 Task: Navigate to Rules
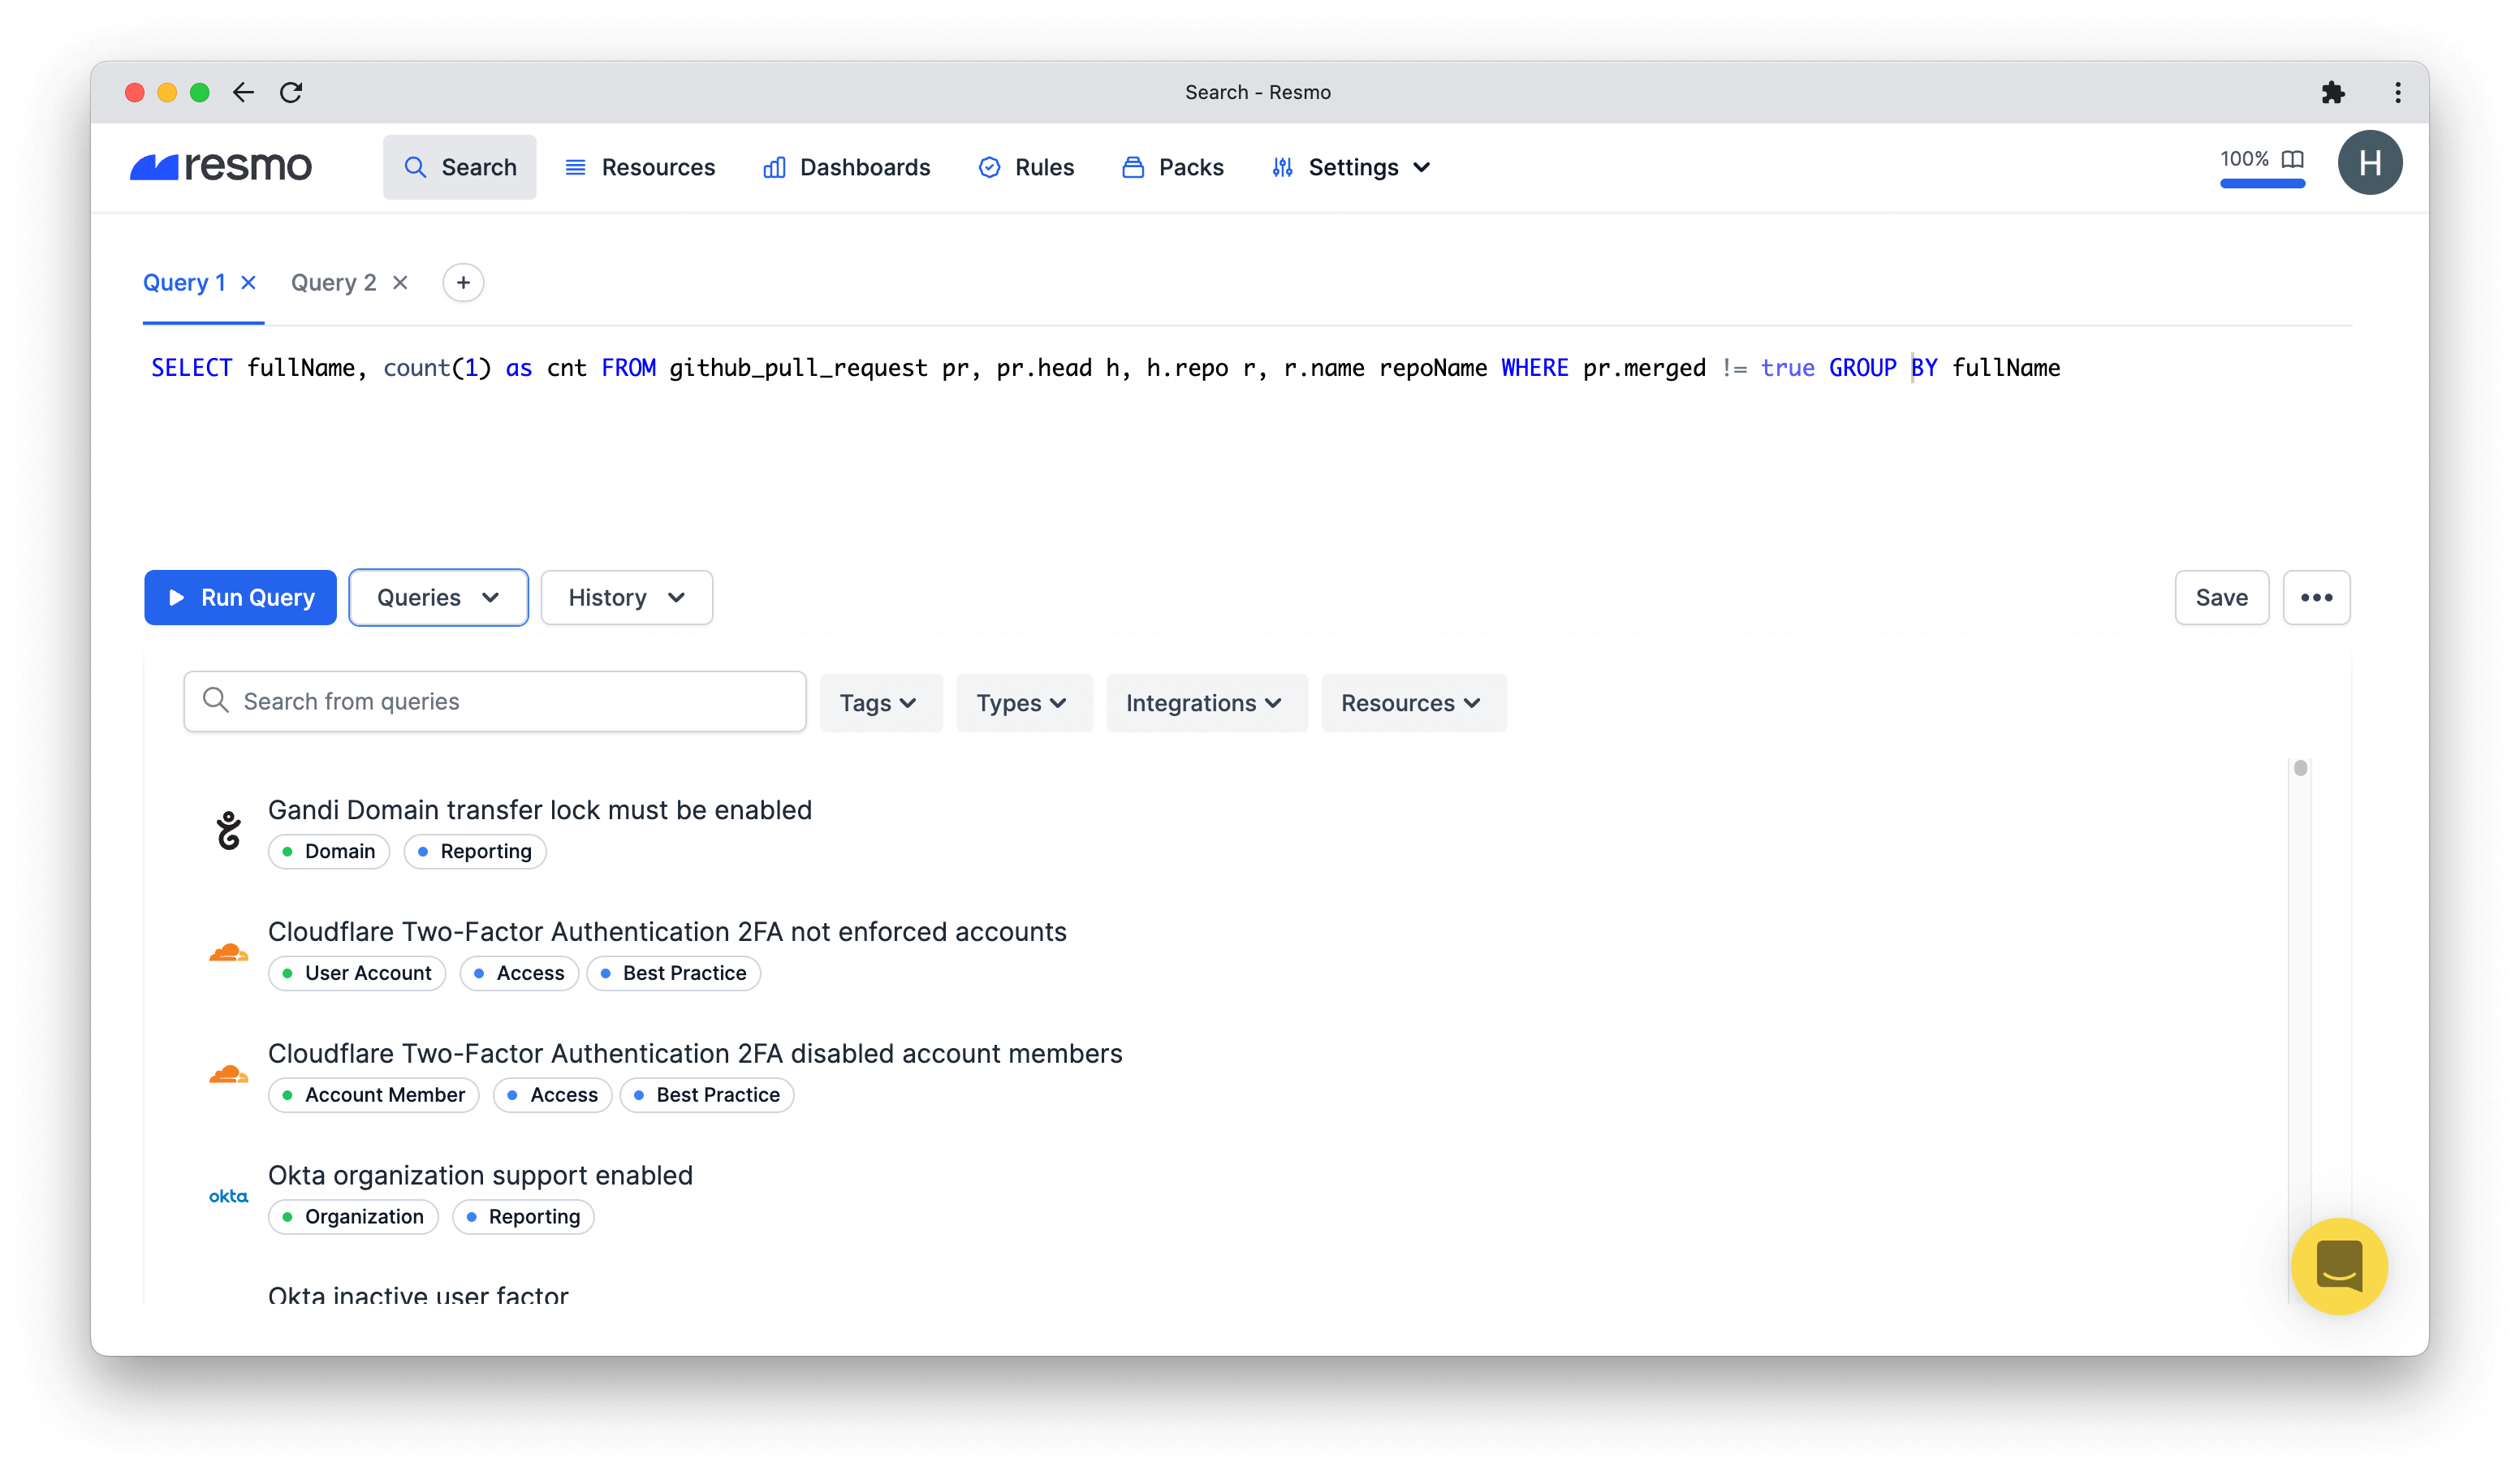click(1026, 167)
